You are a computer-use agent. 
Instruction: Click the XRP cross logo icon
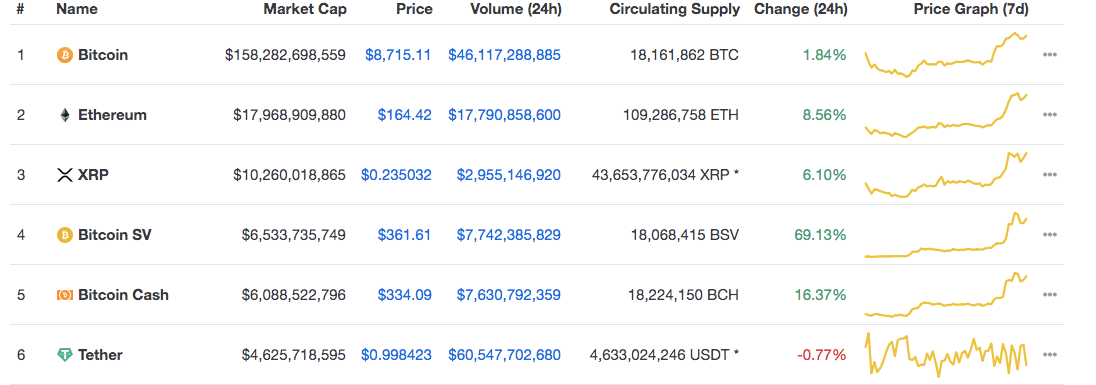(x=64, y=175)
